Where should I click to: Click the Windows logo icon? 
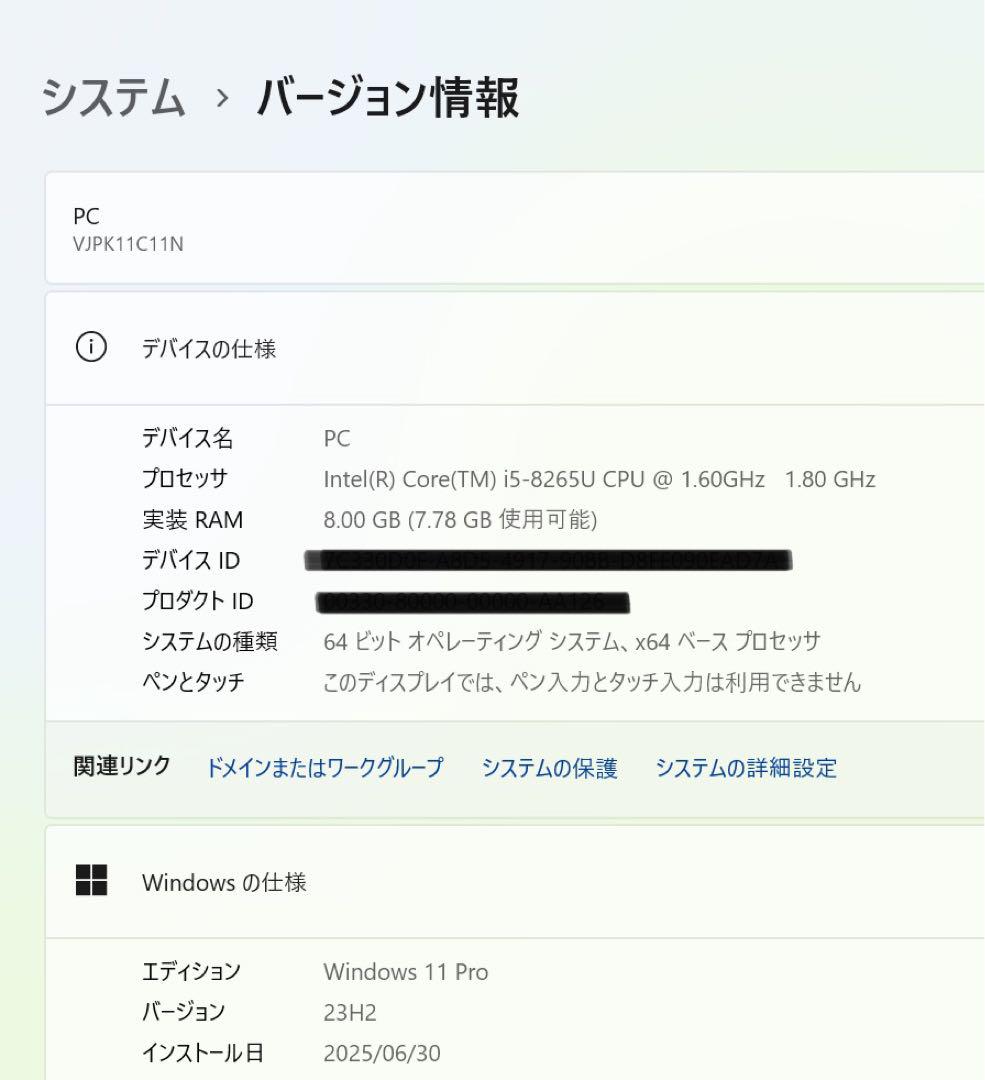tap(91, 880)
